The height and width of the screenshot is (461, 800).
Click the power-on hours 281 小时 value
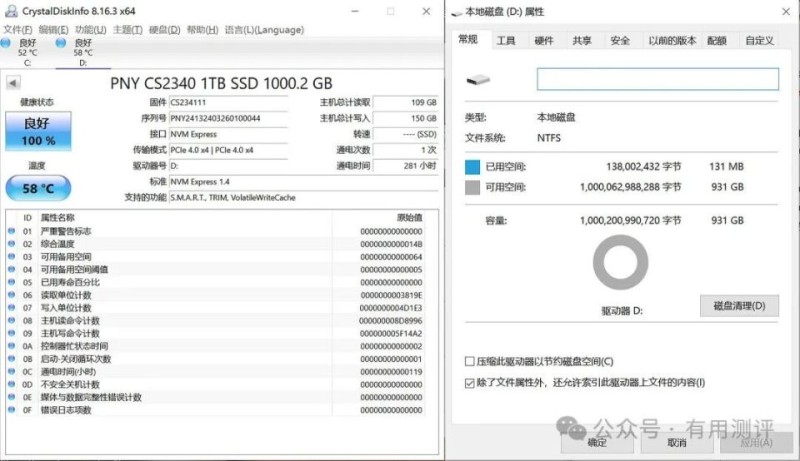[406, 166]
